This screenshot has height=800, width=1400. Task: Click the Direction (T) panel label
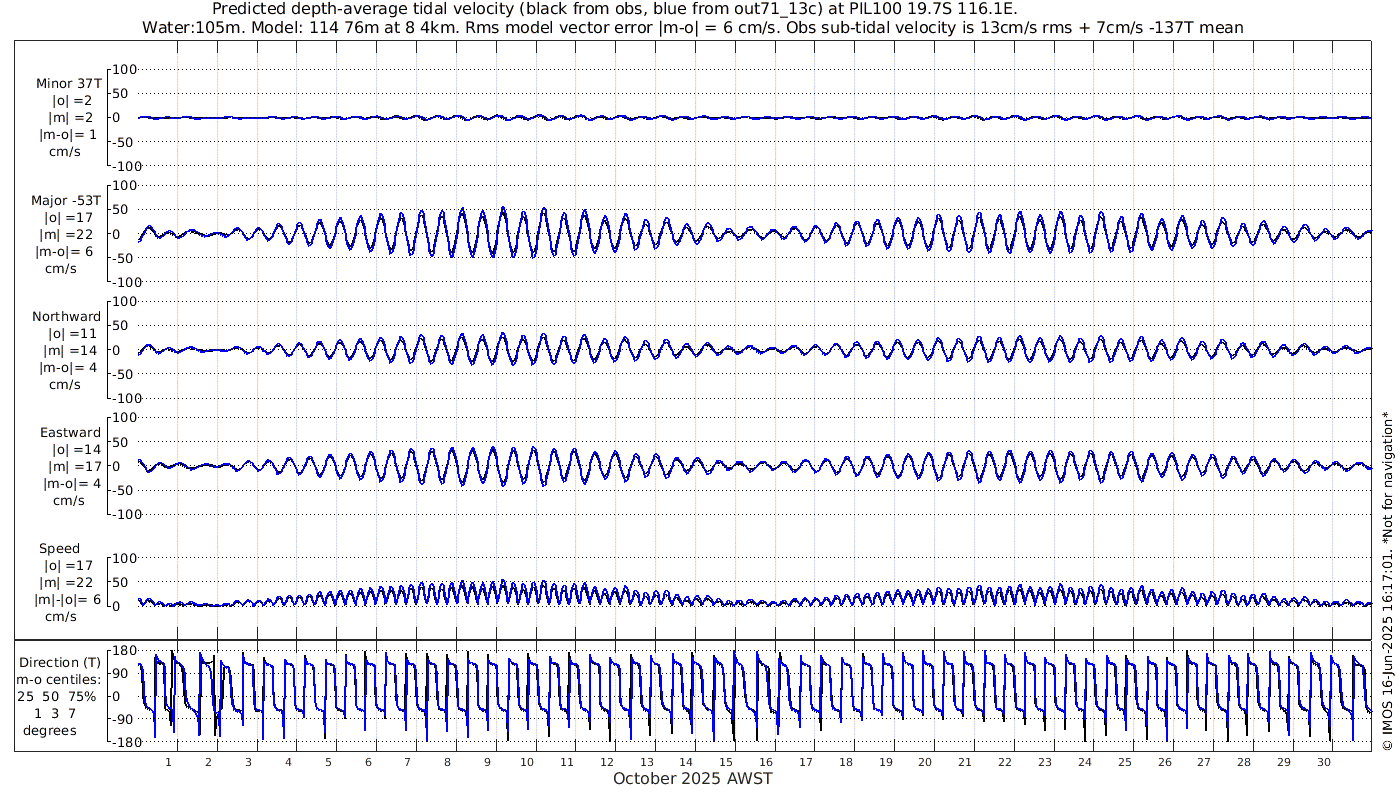[x=61, y=662]
